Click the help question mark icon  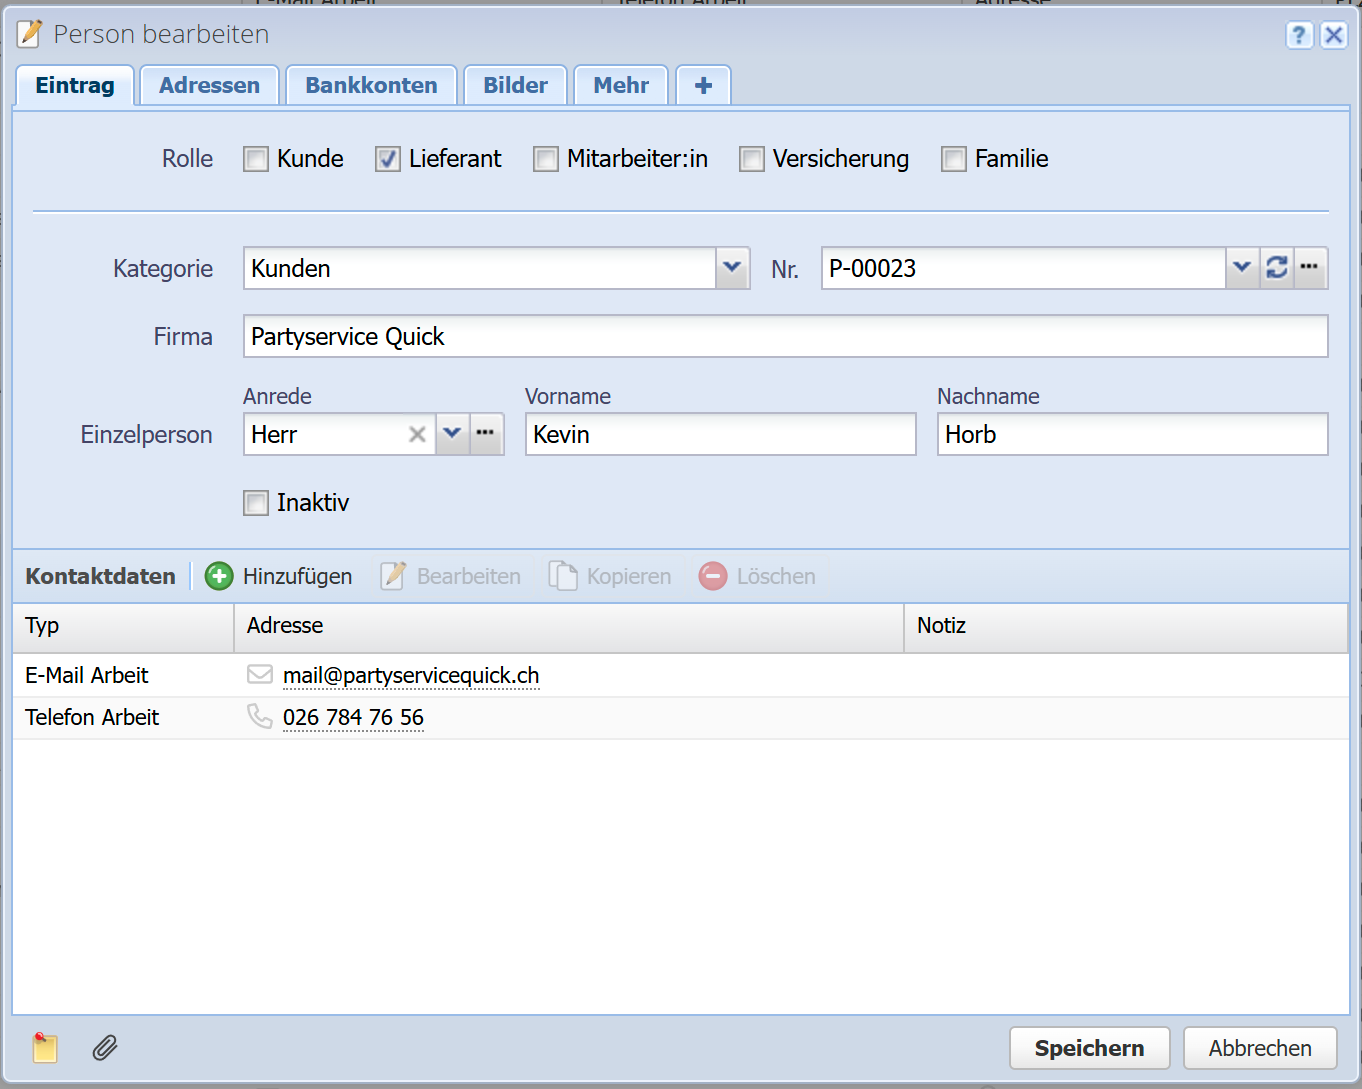tap(1298, 35)
